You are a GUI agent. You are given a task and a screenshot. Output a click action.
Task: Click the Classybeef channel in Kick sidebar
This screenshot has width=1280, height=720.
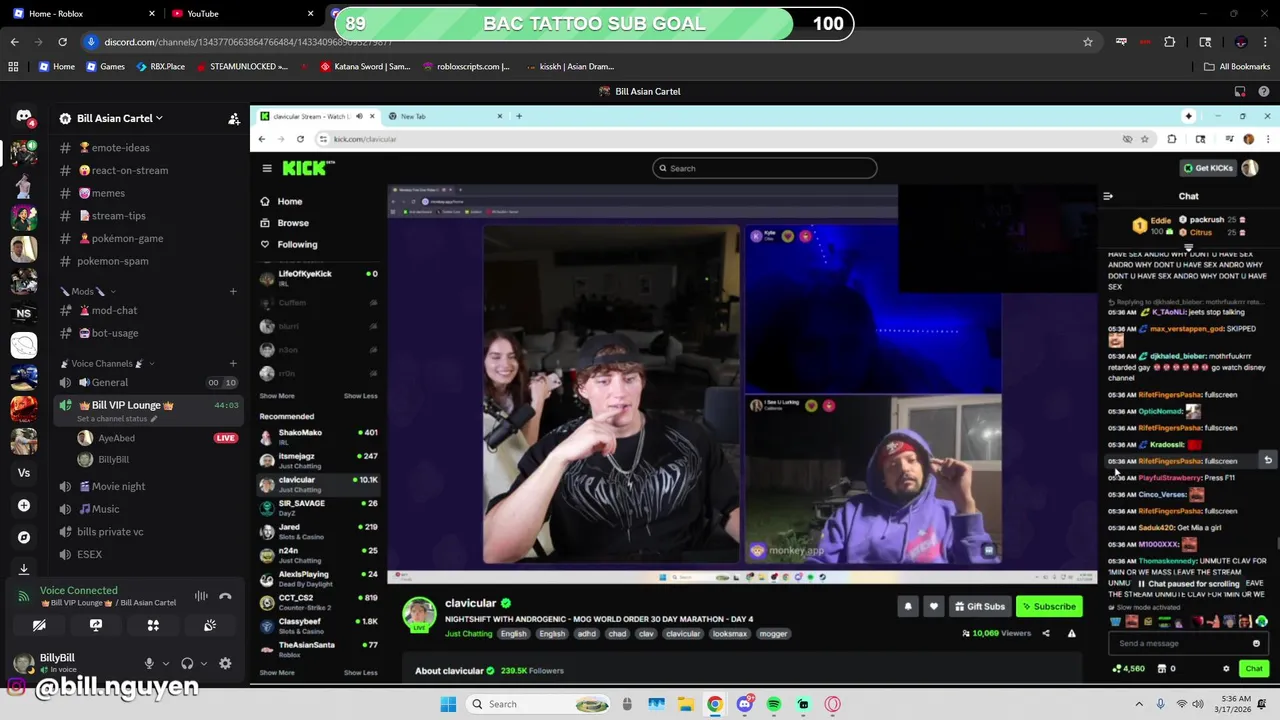316,626
